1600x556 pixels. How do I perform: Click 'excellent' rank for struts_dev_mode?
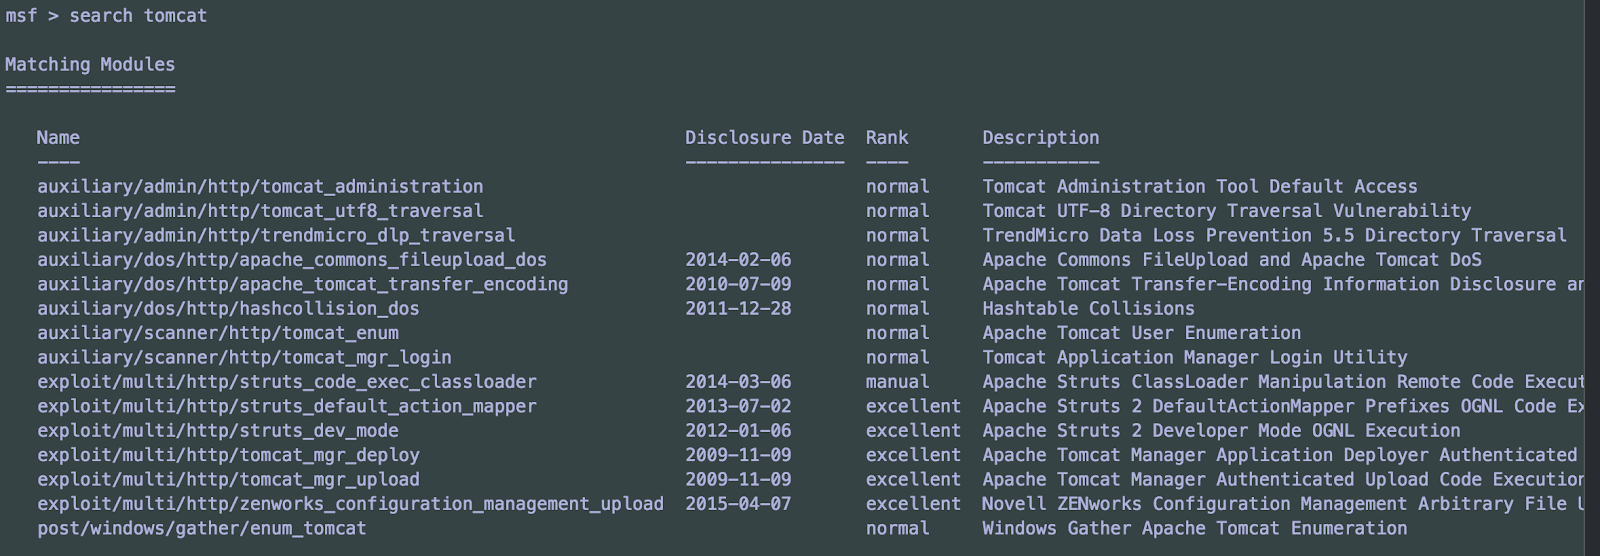[x=913, y=431]
